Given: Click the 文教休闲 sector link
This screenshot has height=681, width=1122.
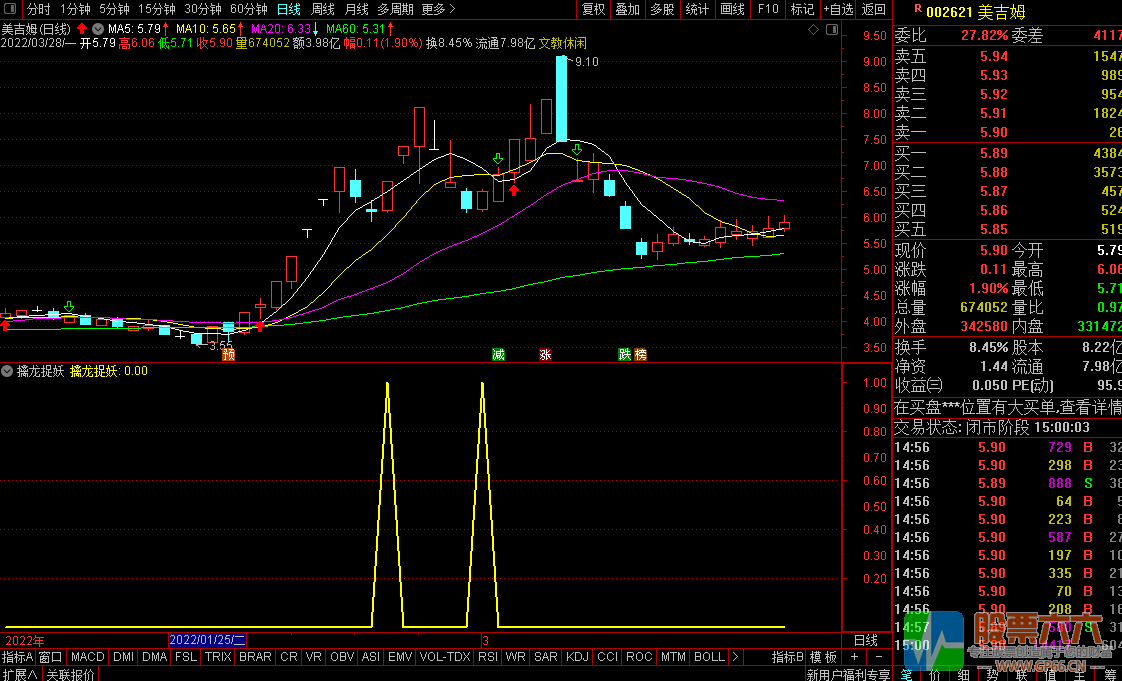Looking at the screenshot, I should (x=562, y=43).
